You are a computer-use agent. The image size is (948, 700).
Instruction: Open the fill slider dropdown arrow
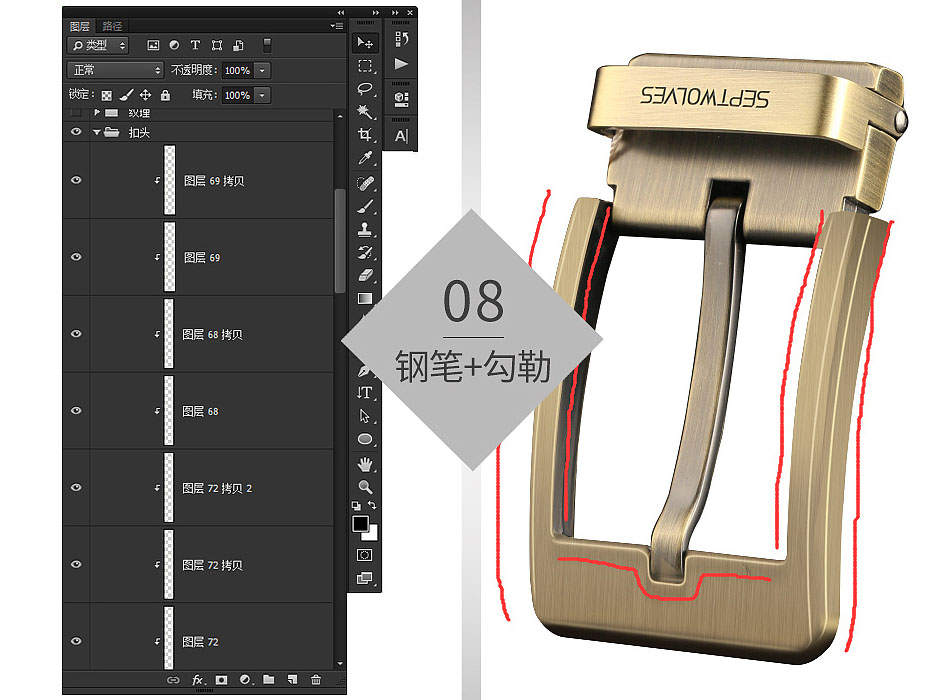[262, 96]
